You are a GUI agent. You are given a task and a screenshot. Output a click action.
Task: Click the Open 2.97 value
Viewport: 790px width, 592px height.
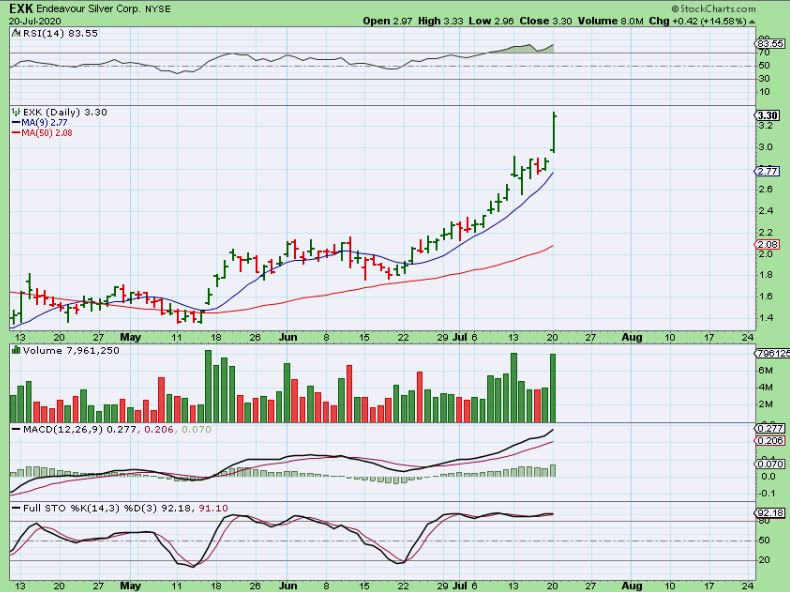click(x=387, y=21)
